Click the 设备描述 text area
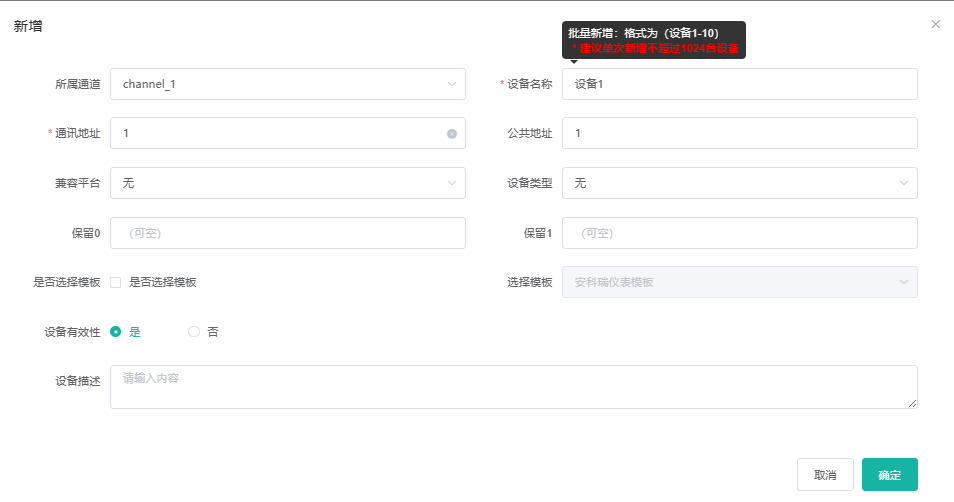The image size is (954, 502). click(514, 387)
